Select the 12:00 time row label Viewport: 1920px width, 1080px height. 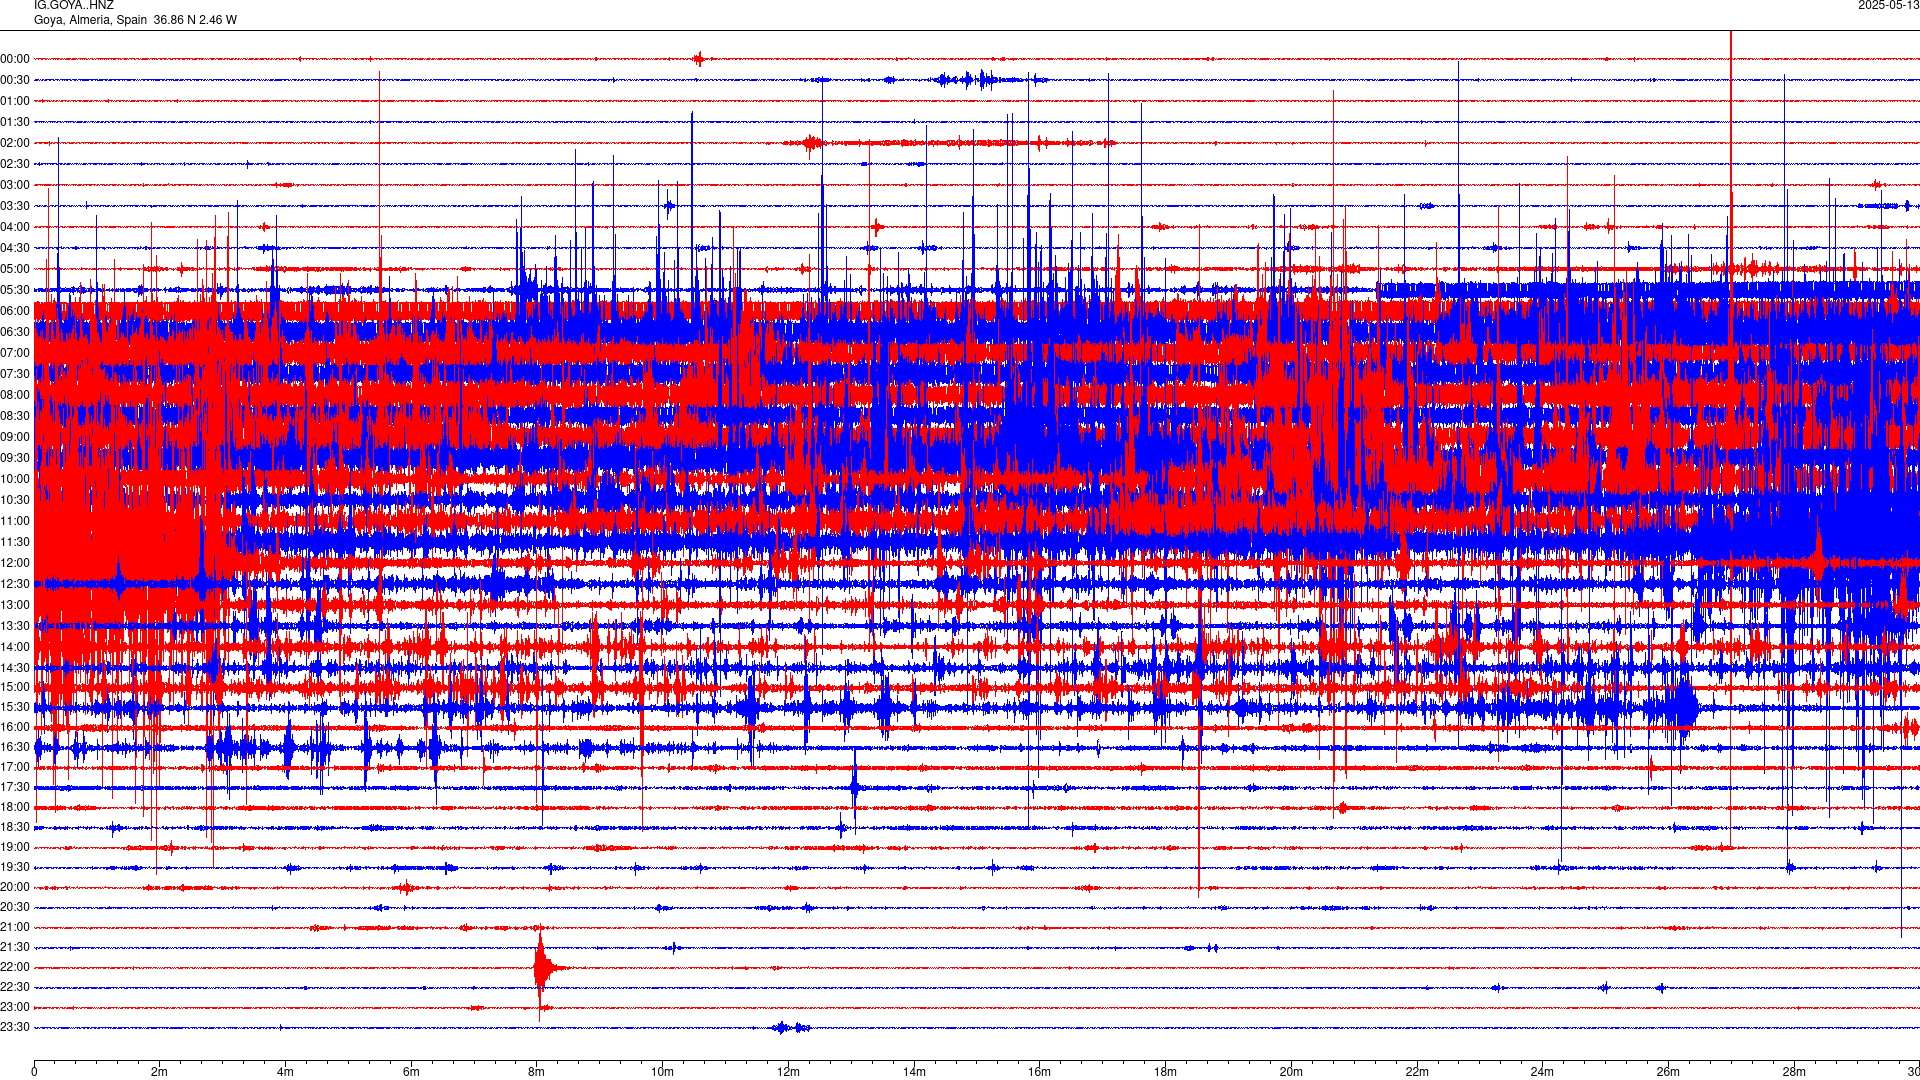(x=15, y=563)
